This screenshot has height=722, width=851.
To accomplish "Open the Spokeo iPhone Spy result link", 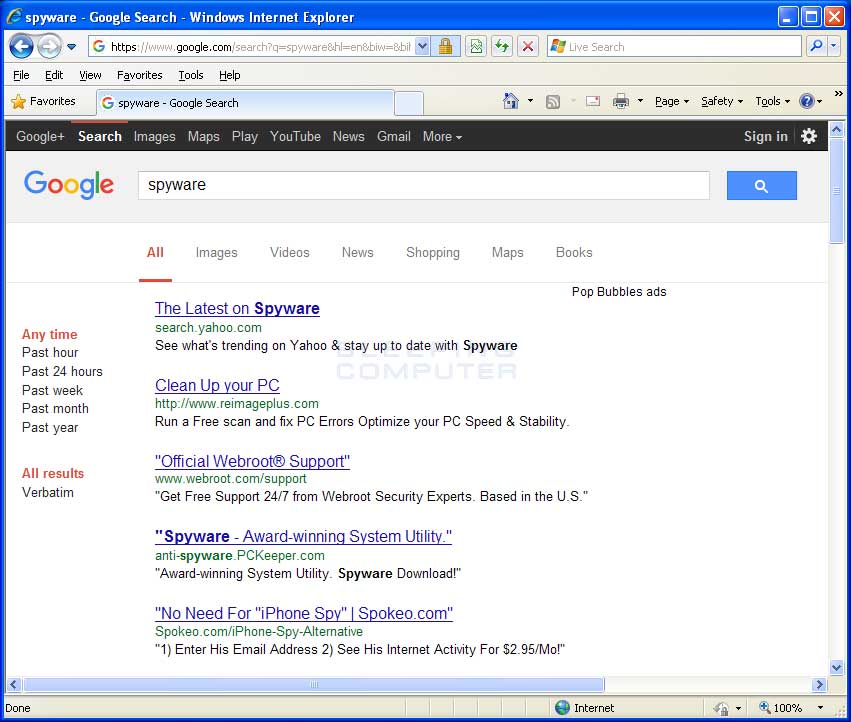I will (304, 613).
